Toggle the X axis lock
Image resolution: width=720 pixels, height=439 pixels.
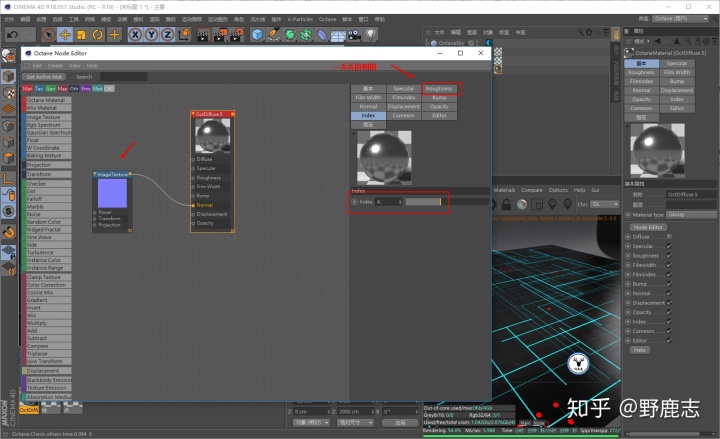(x=135, y=34)
